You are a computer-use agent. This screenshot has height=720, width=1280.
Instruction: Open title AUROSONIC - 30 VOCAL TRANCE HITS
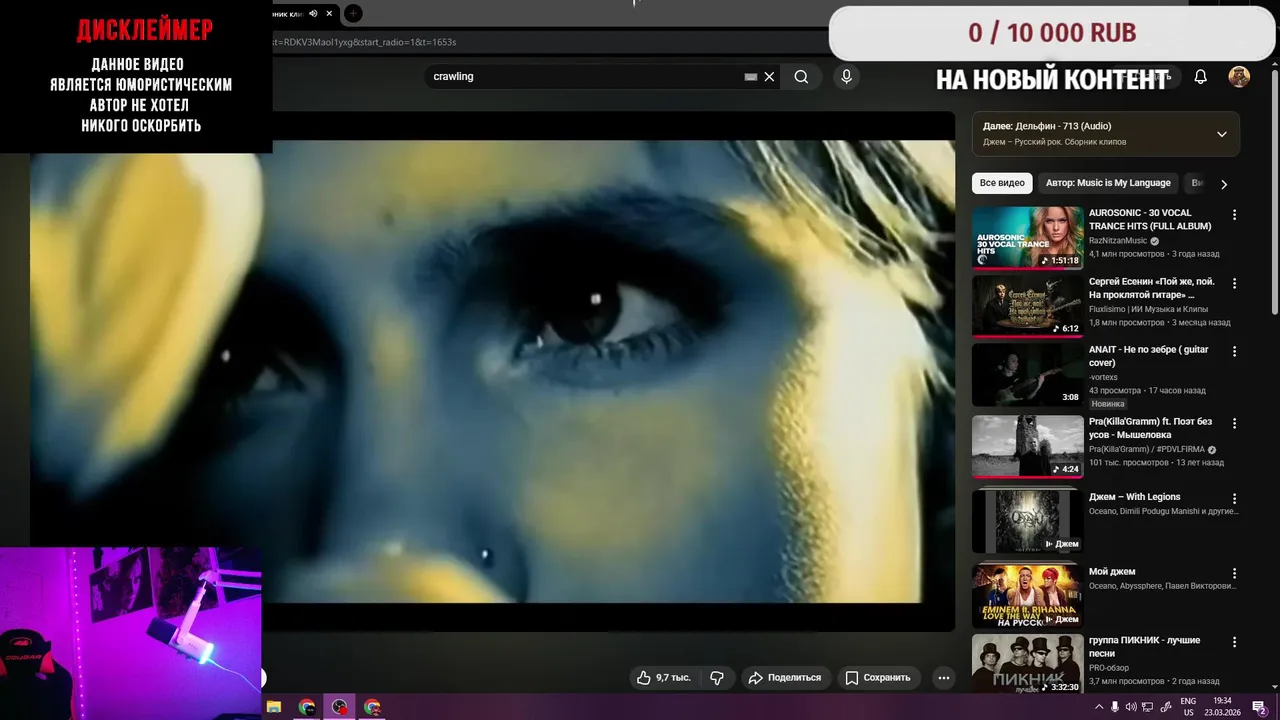pos(1150,220)
